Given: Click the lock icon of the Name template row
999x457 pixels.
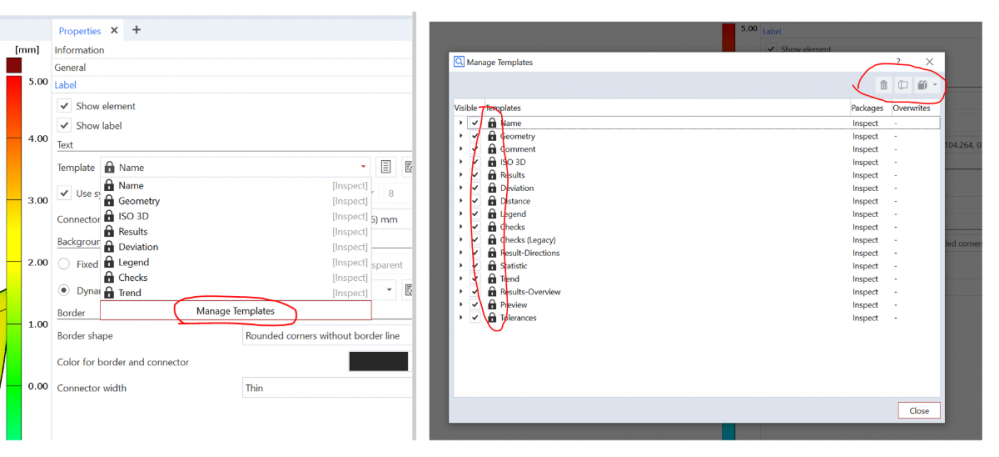Looking at the screenshot, I should (x=492, y=123).
